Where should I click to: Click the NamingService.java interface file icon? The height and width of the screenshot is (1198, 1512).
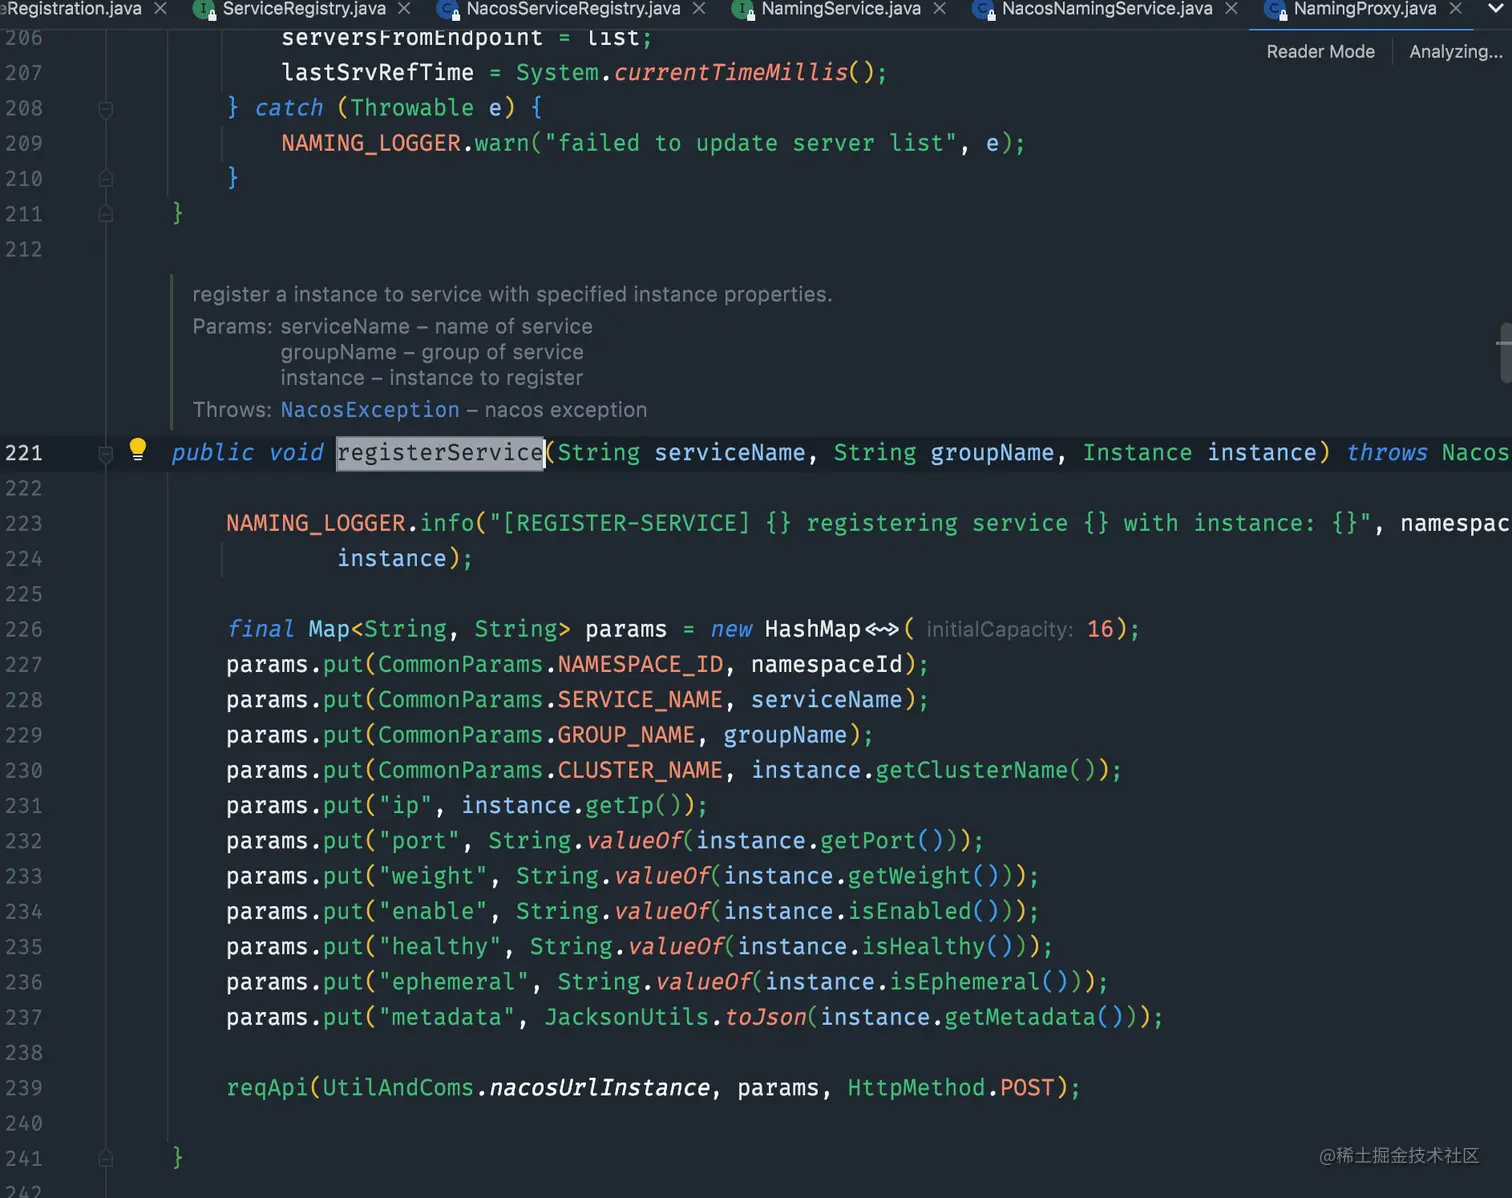click(x=743, y=10)
